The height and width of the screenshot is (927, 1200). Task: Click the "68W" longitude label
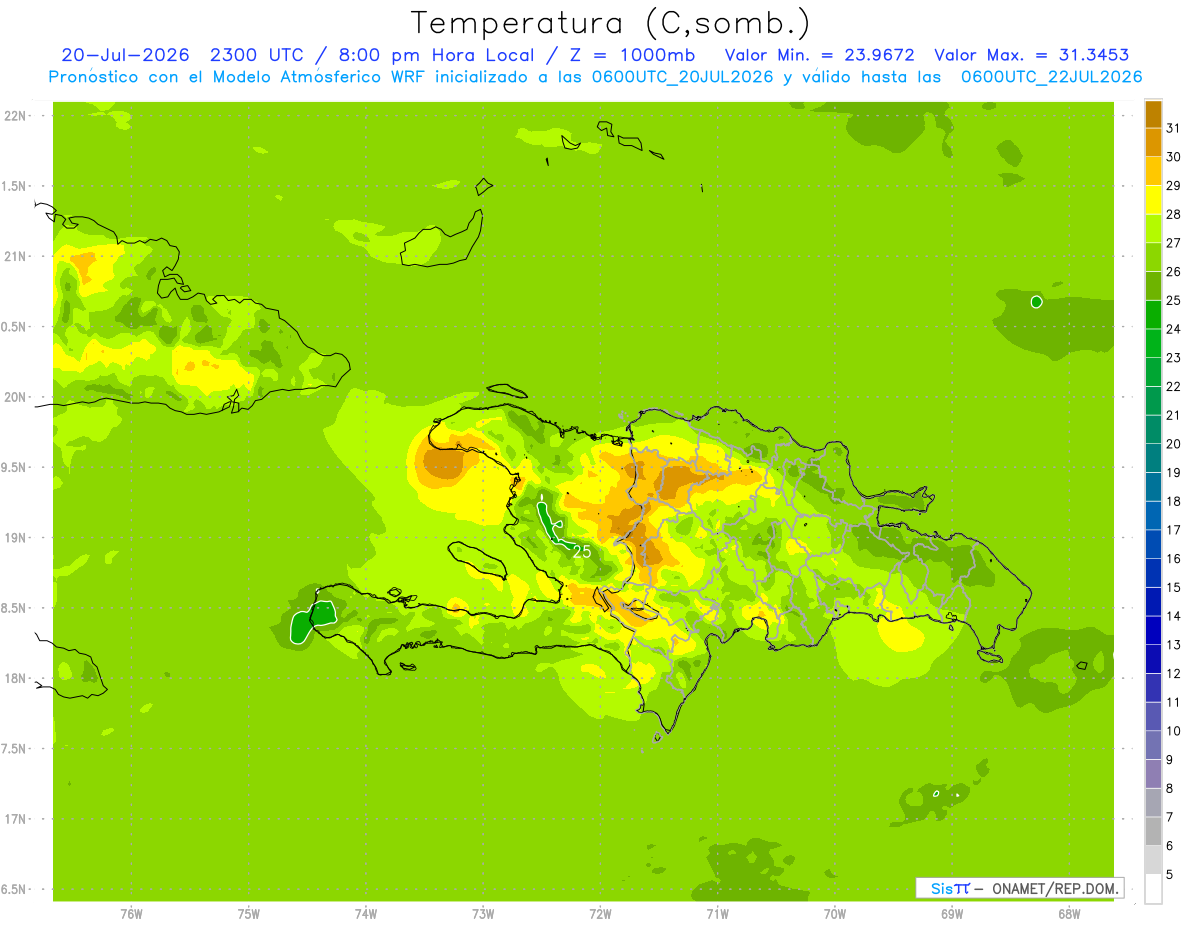(1068, 914)
